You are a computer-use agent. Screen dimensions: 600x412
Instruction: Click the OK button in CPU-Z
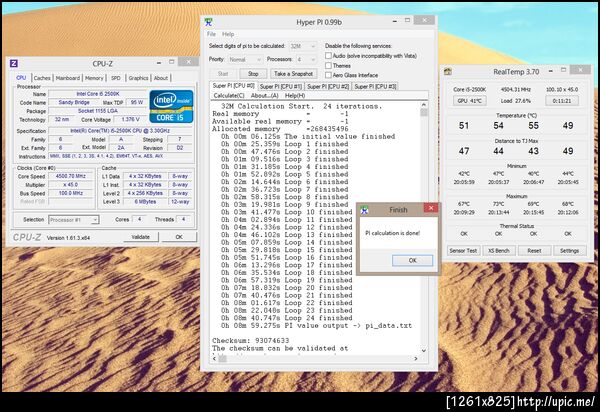179,237
